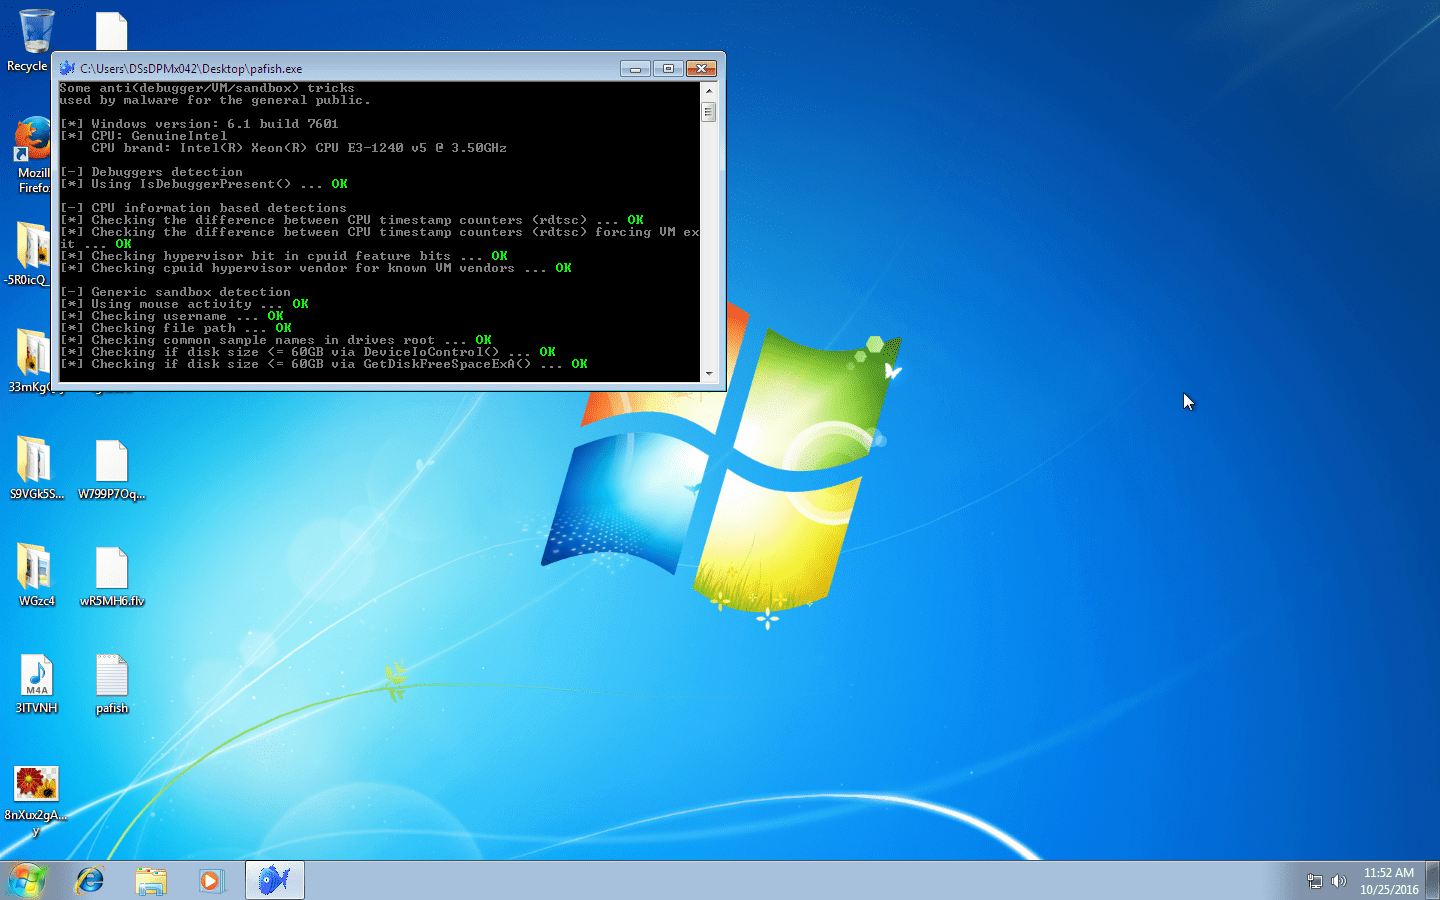1440x900 pixels.
Task: Select the unlabeled blank file beside Recycle Bin
Action: [111, 31]
